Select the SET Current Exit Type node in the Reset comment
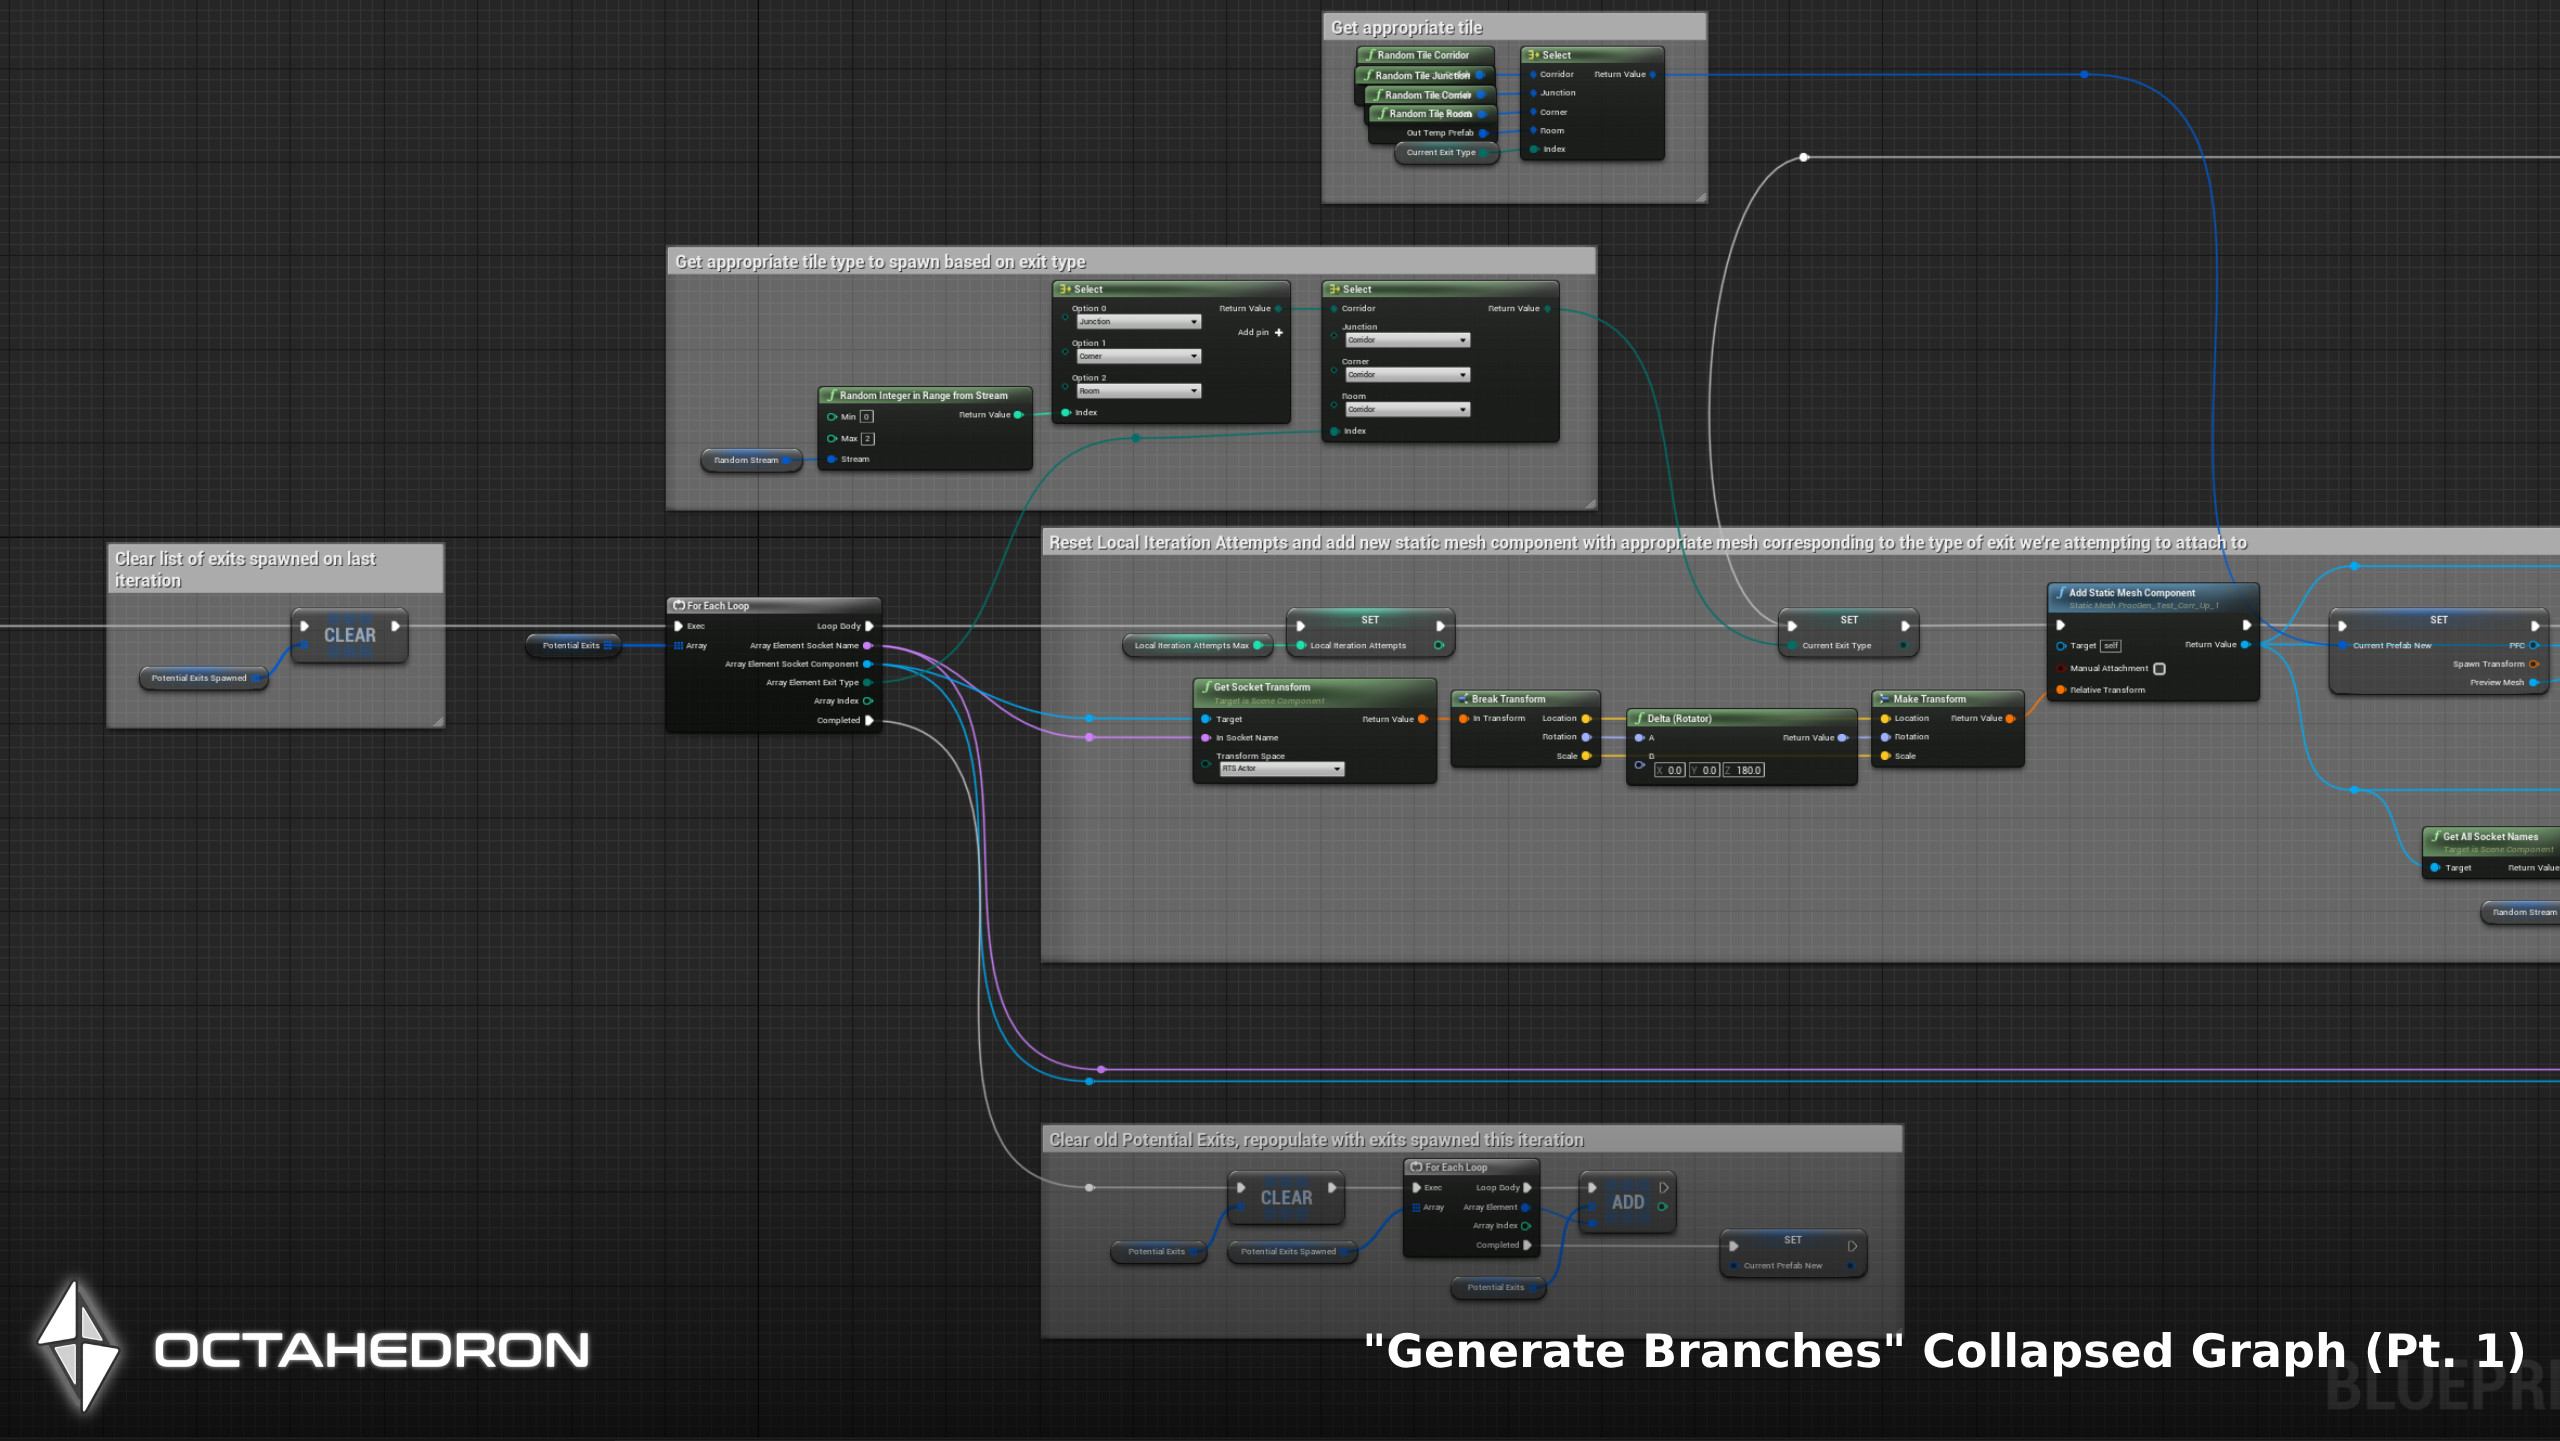The height and width of the screenshot is (1441, 2560). pos(1848,633)
